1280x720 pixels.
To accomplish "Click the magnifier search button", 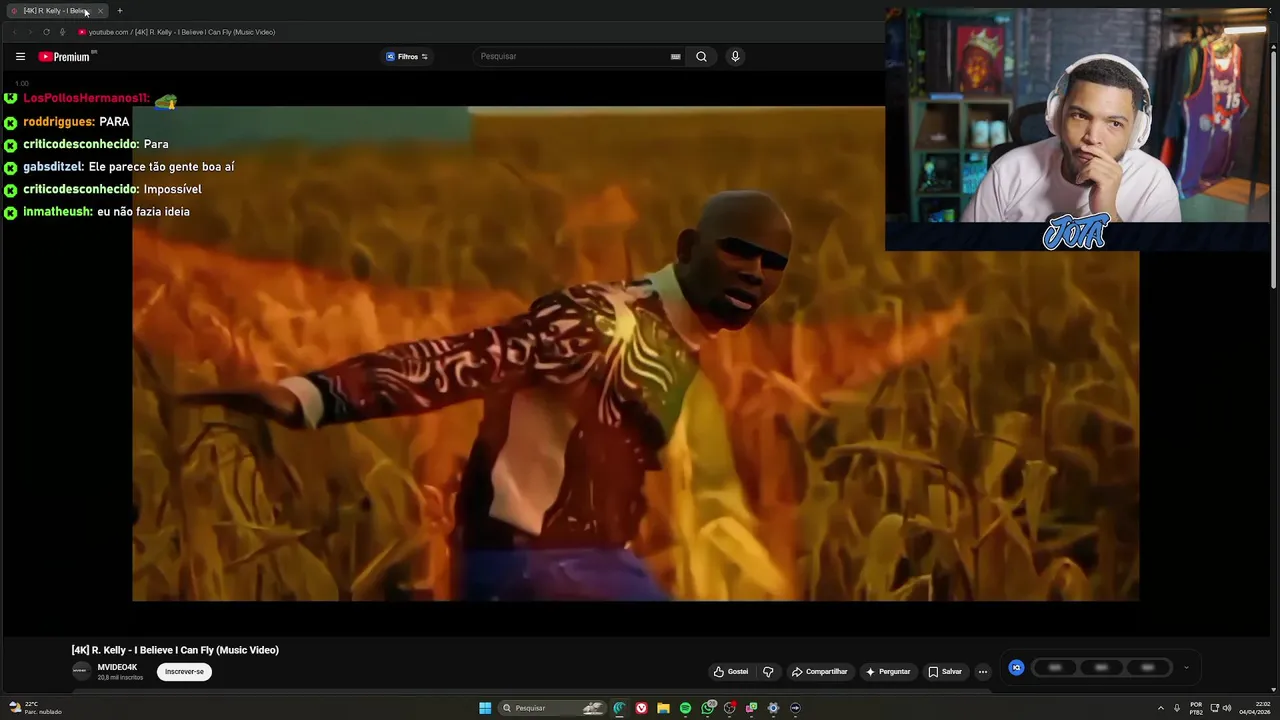I will 701,57.
